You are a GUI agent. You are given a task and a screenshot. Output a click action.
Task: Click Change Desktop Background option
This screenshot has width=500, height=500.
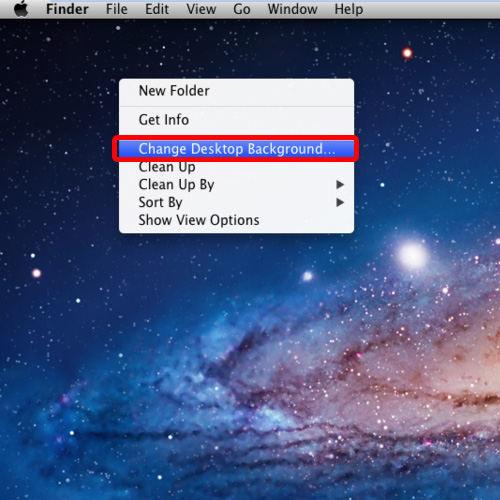pos(236,149)
